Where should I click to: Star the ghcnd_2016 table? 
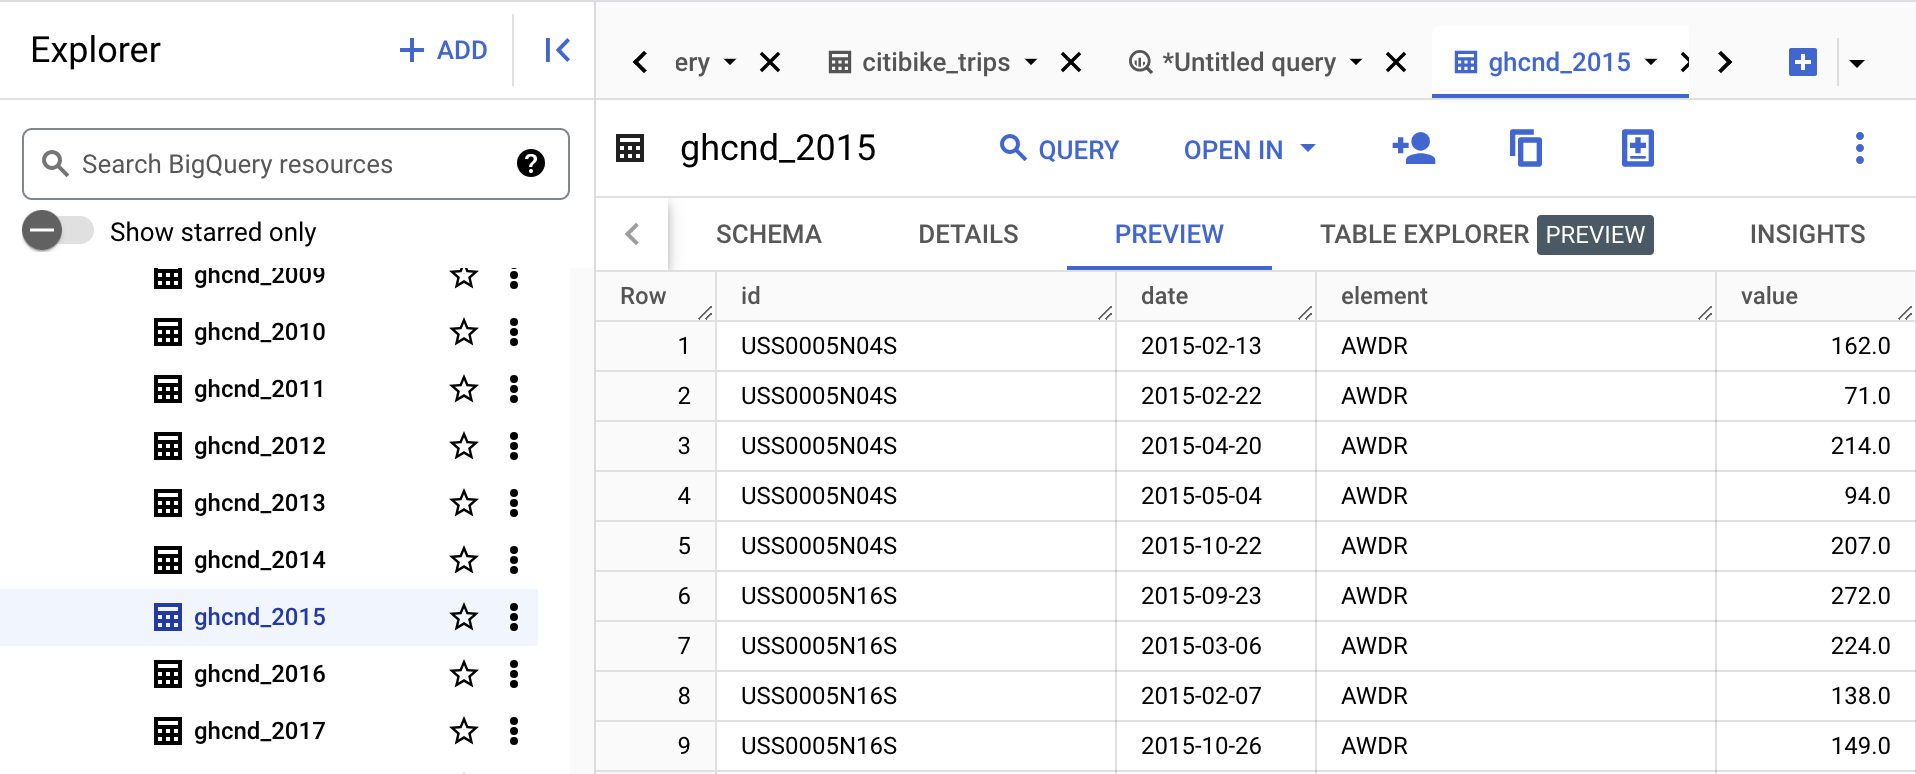[464, 674]
